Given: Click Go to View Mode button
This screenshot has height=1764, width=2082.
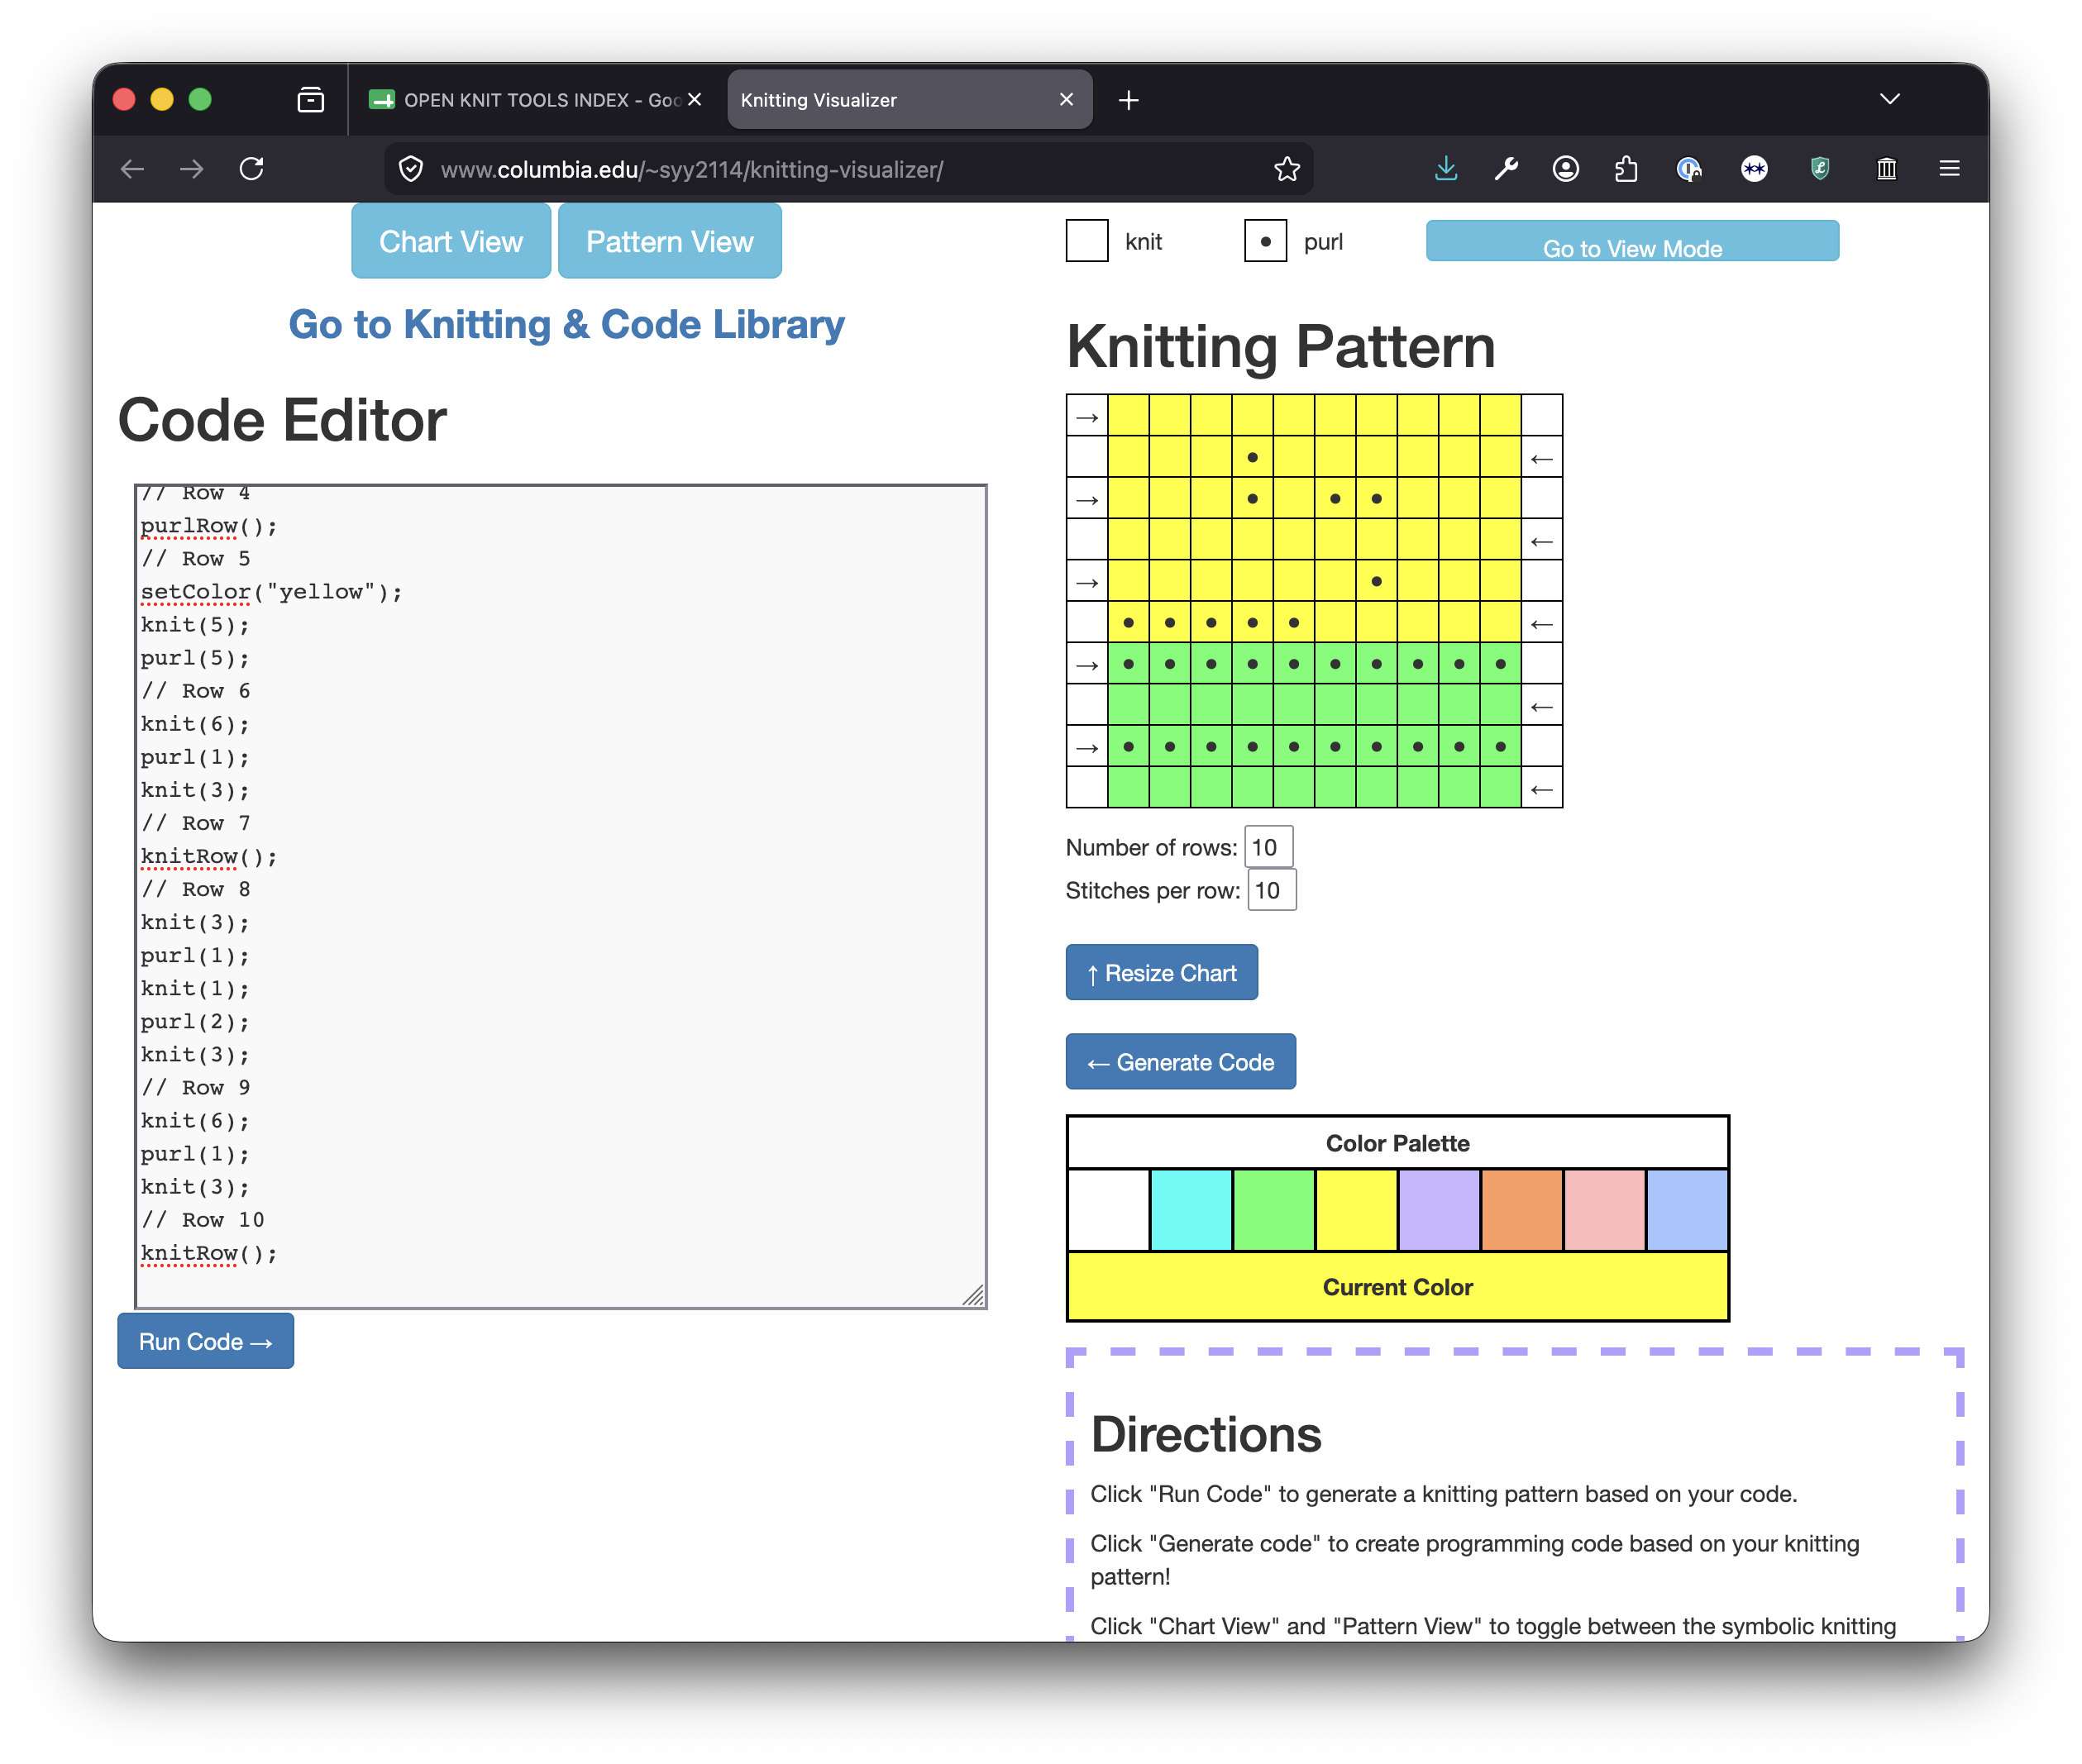Looking at the screenshot, I should pos(1631,242).
